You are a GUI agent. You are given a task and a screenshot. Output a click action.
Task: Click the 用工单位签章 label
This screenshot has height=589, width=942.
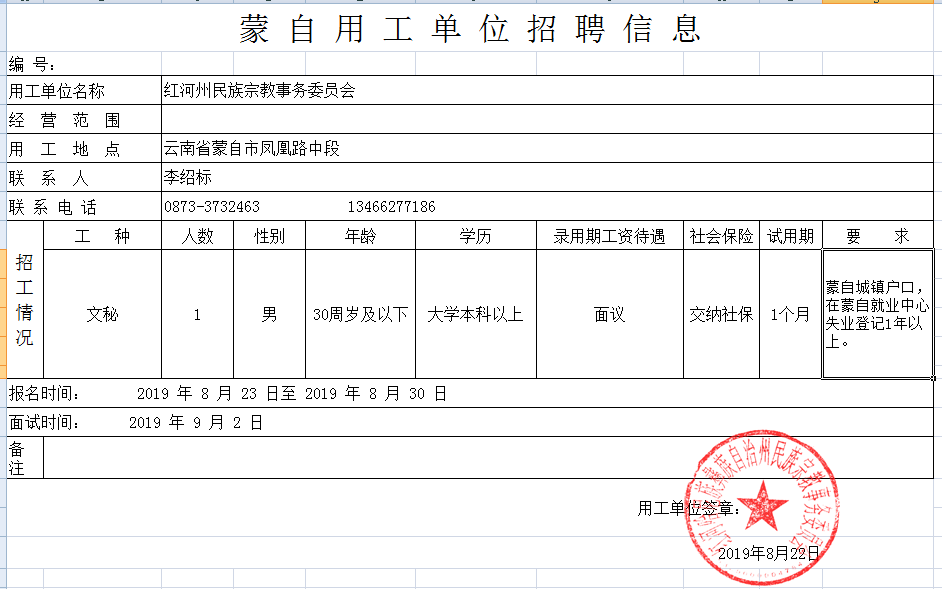coord(689,509)
